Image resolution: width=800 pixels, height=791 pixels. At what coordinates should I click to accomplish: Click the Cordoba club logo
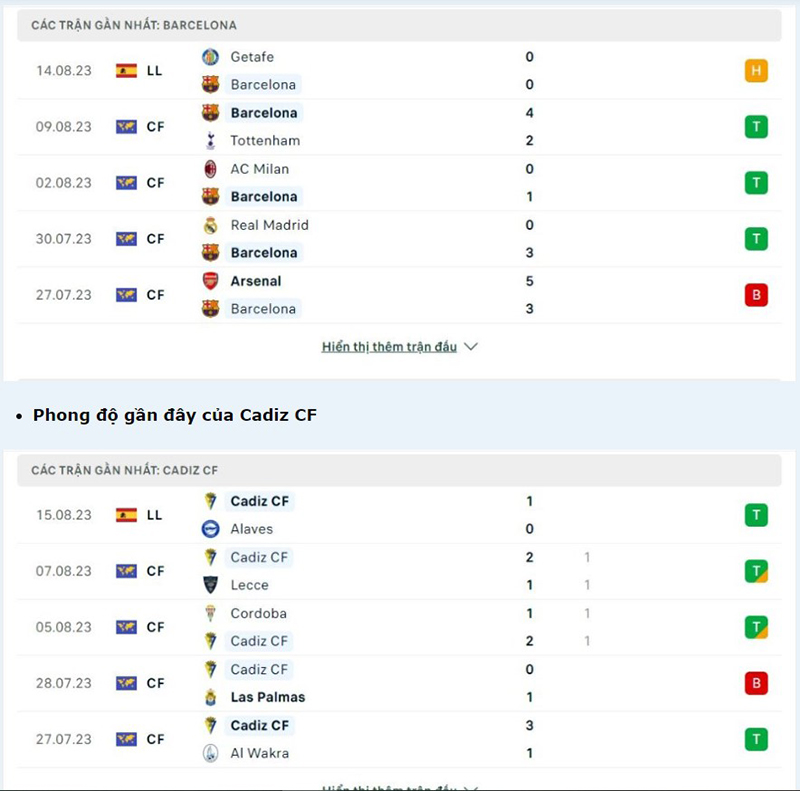(210, 613)
